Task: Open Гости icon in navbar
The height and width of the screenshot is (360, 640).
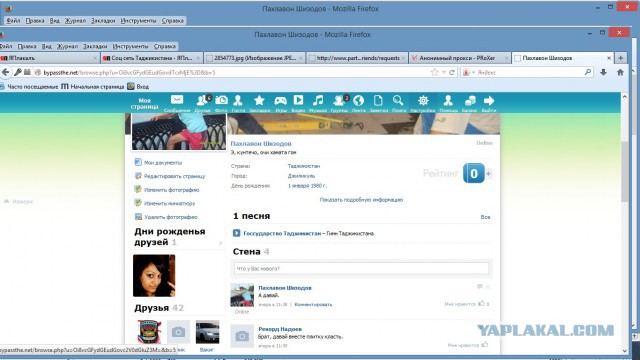Action: tap(238, 100)
